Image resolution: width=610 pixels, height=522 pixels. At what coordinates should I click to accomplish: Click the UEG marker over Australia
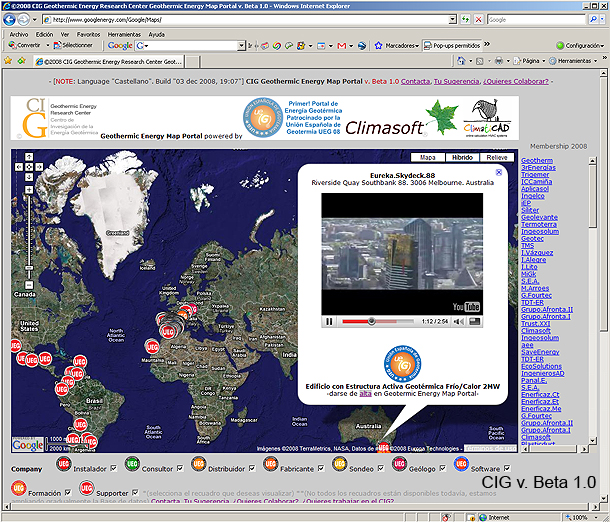click(x=384, y=447)
